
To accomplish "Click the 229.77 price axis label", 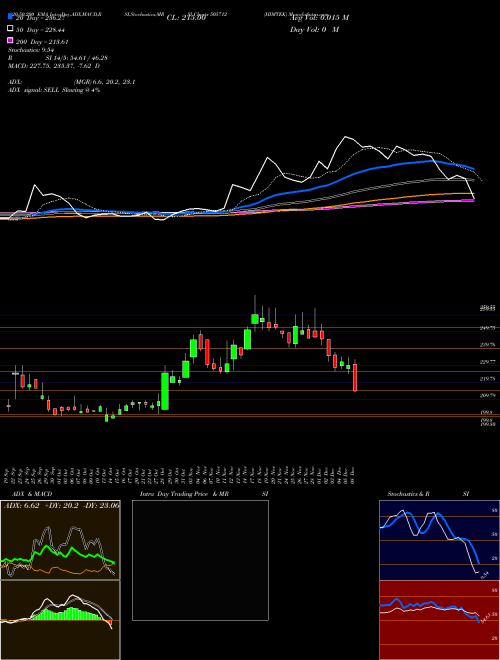I will point(487,362).
